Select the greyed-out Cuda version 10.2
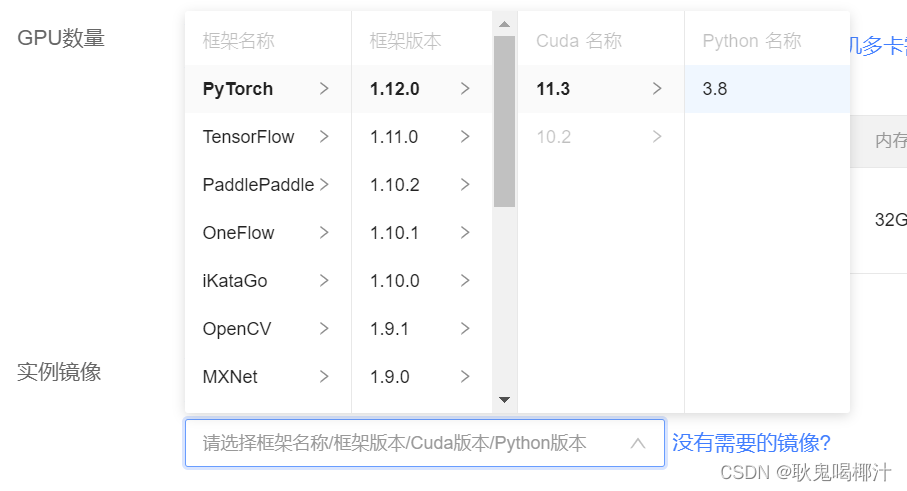This screenshot has width=907, height=491. tap(600, 136)
